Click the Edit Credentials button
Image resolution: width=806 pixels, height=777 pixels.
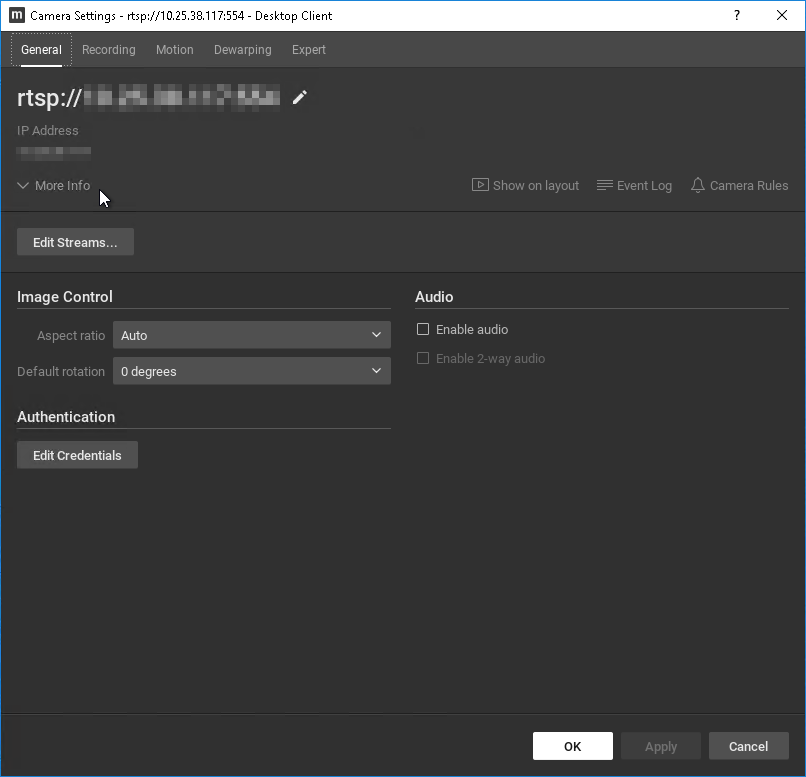pos(77,455)
